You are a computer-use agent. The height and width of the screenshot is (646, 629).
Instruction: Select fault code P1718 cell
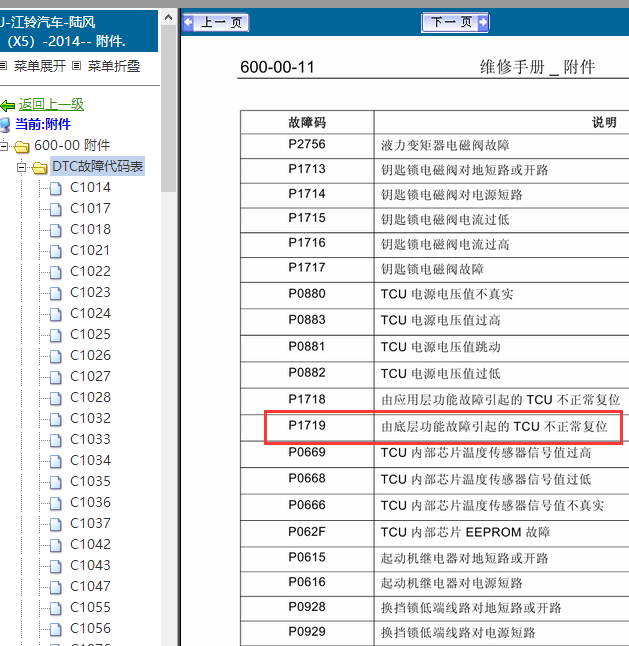(x=307, y=399)
